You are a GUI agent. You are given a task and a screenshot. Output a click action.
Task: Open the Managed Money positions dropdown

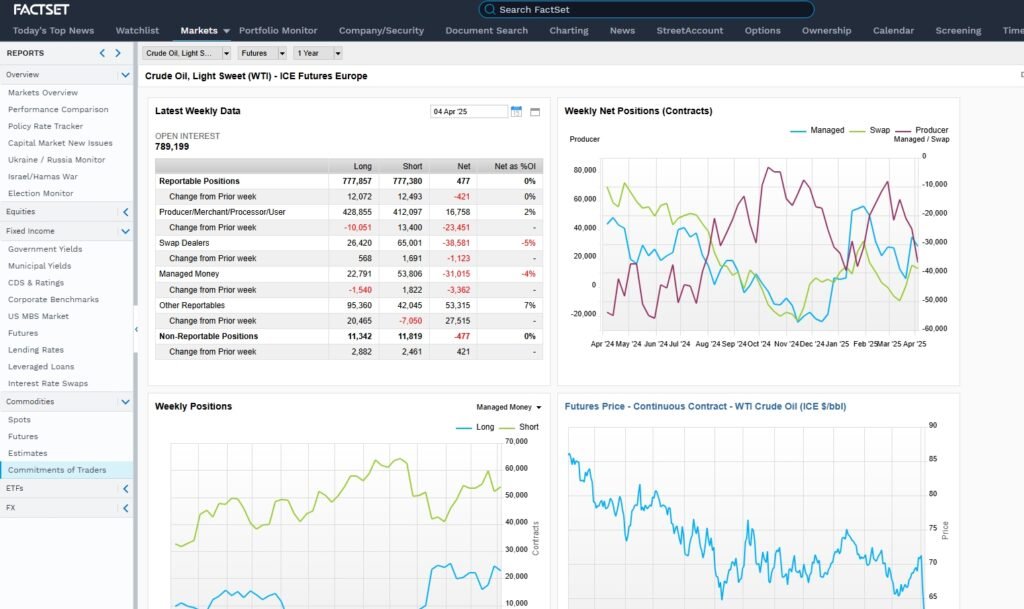pyautogui.click(x=509, y=407)
